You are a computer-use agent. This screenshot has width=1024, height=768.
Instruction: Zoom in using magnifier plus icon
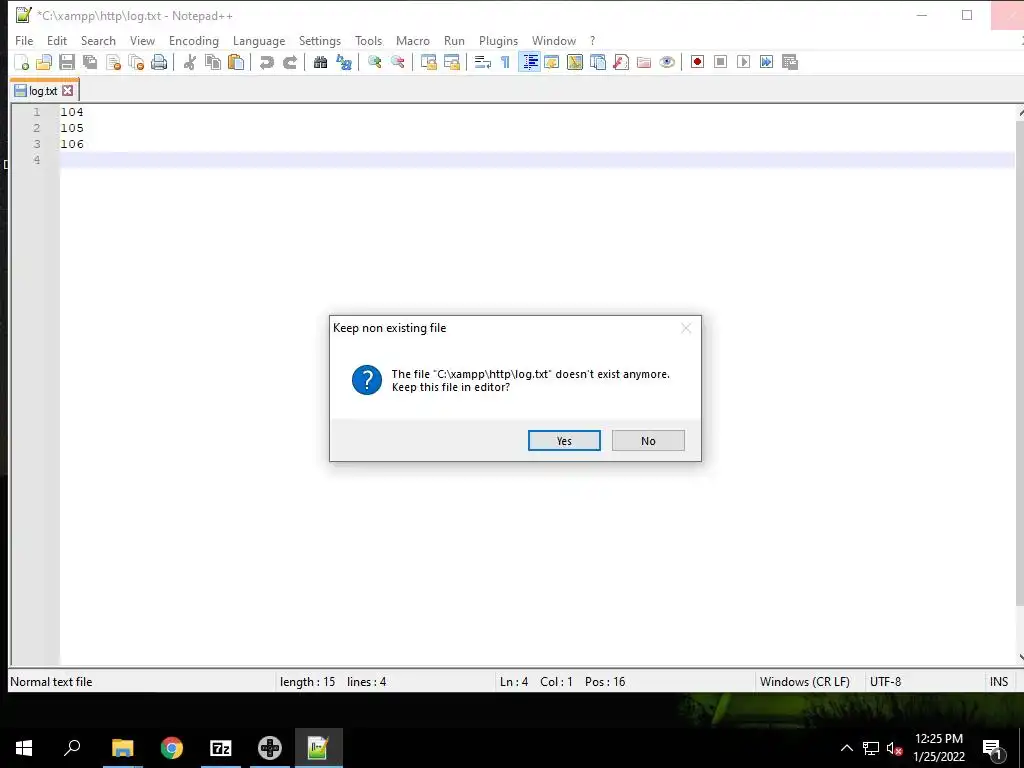374,62
